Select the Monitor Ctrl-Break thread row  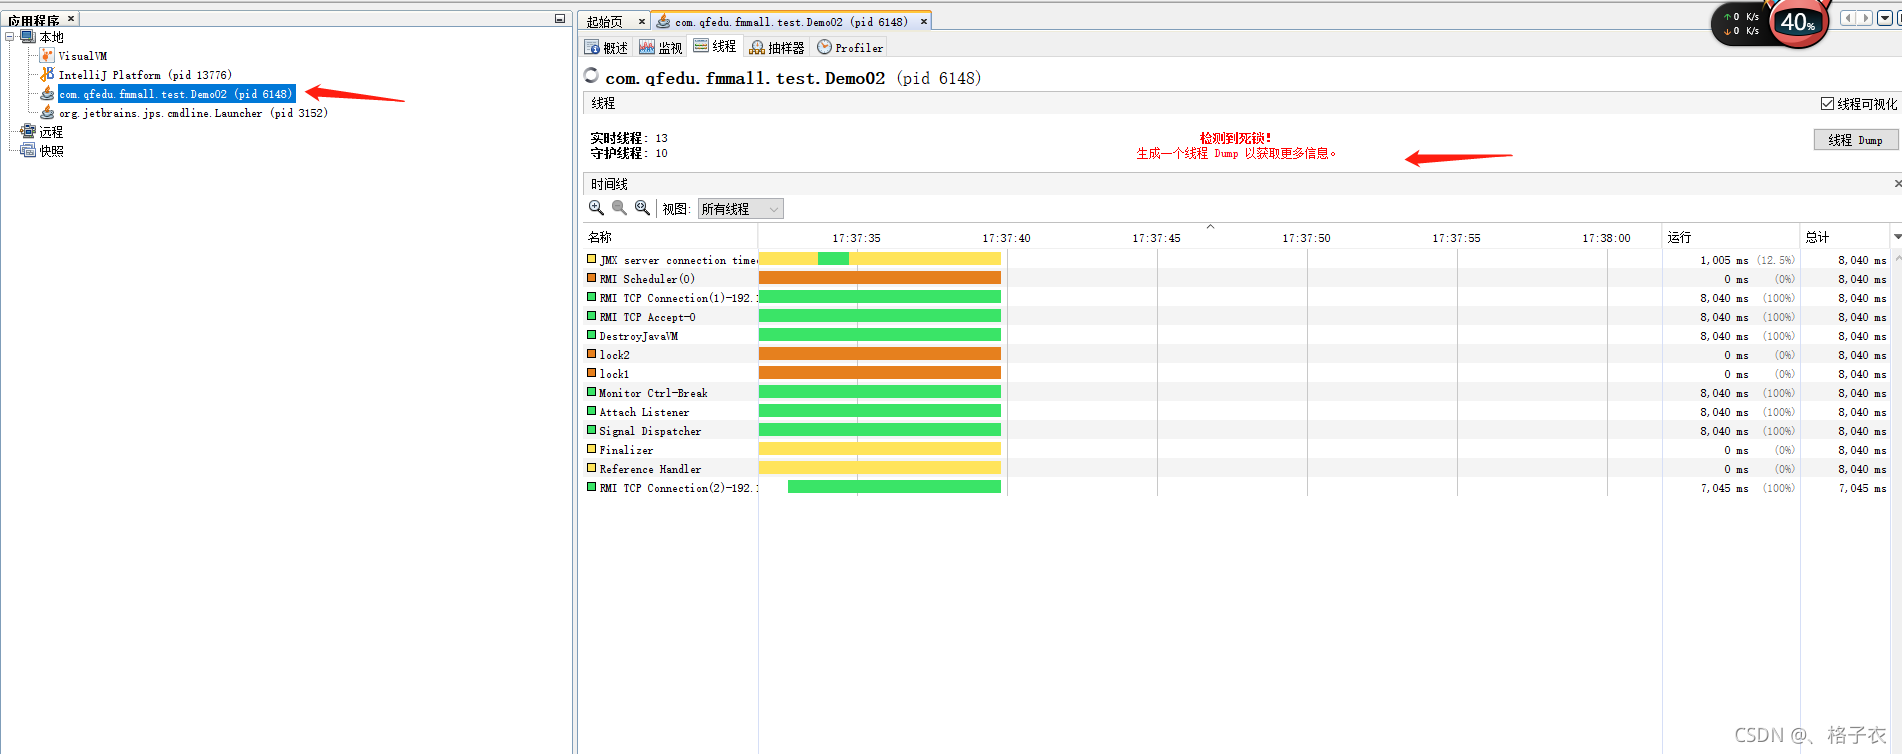point(1236,393)
